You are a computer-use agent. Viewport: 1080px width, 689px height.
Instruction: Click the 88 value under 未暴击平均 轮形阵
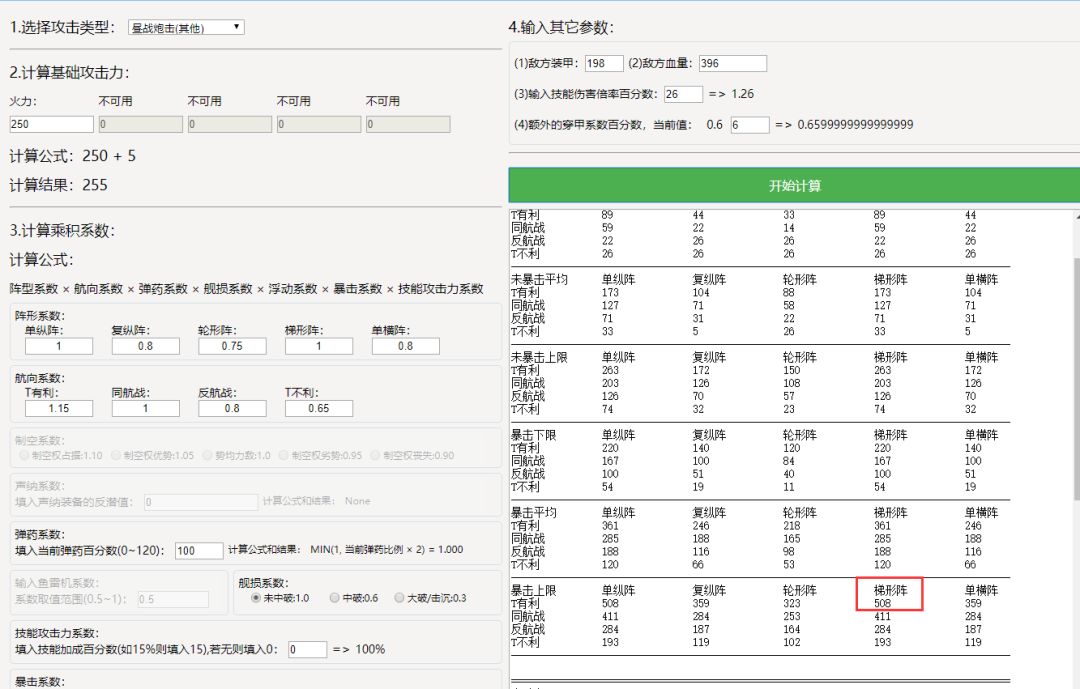coord(789,293)
